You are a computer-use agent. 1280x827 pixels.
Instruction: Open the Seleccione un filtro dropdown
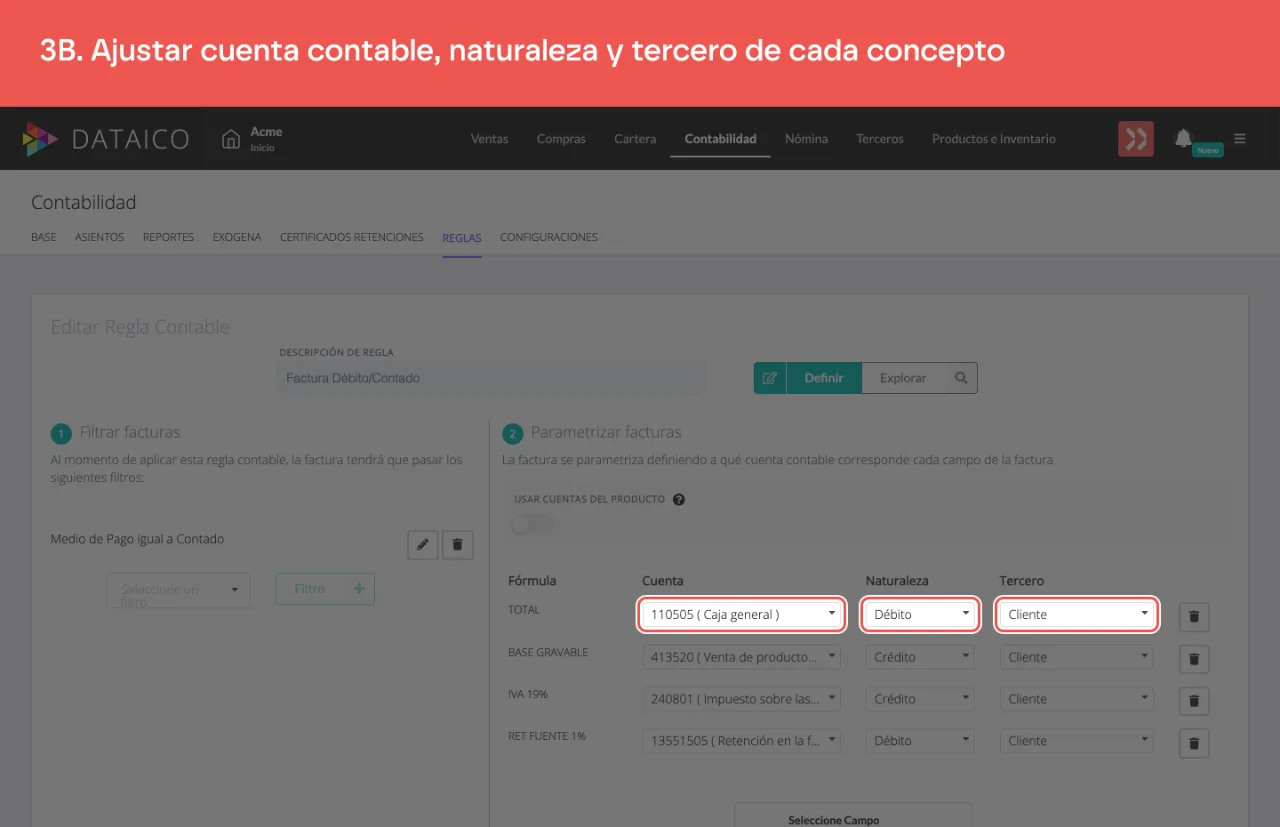point(178,590)
